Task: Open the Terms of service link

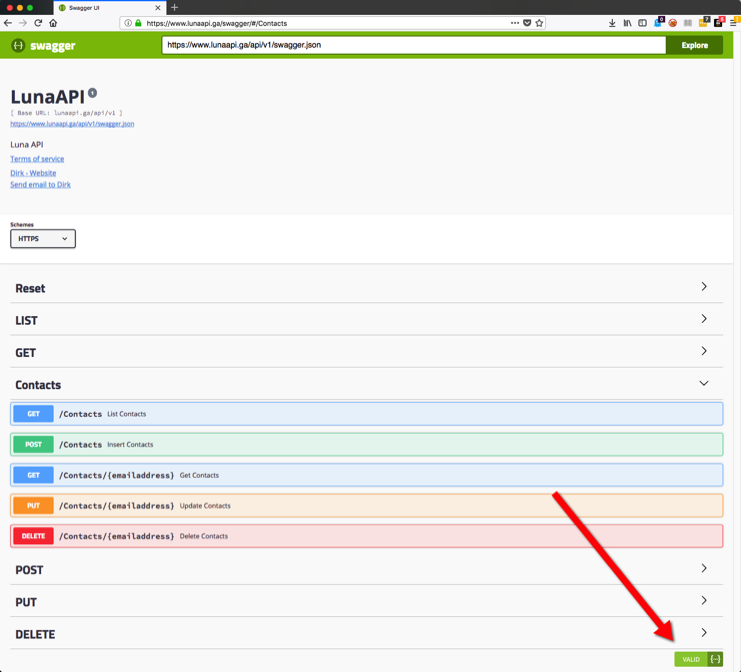Action: (37, 159)
